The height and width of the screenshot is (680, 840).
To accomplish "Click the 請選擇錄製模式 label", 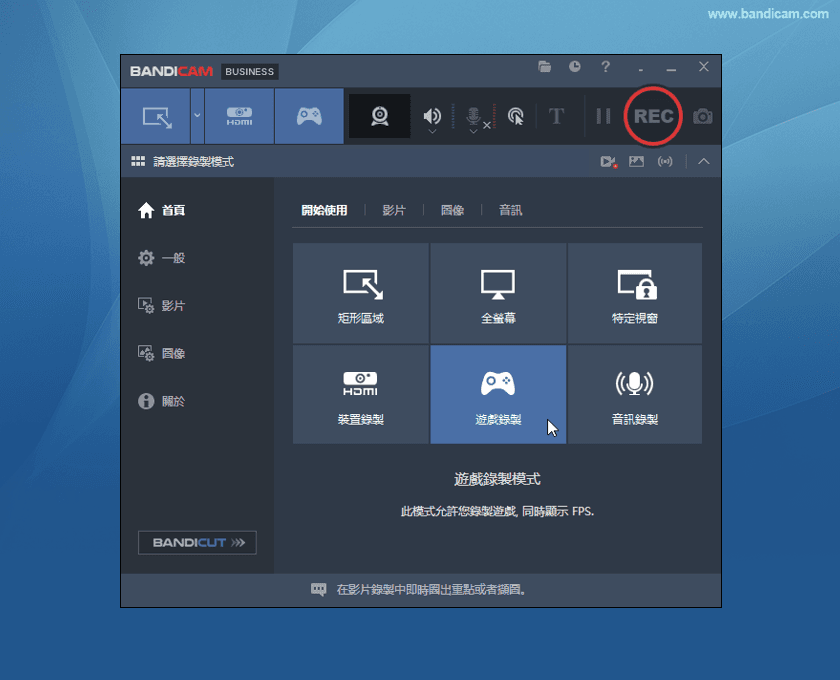I will point(193,162).
